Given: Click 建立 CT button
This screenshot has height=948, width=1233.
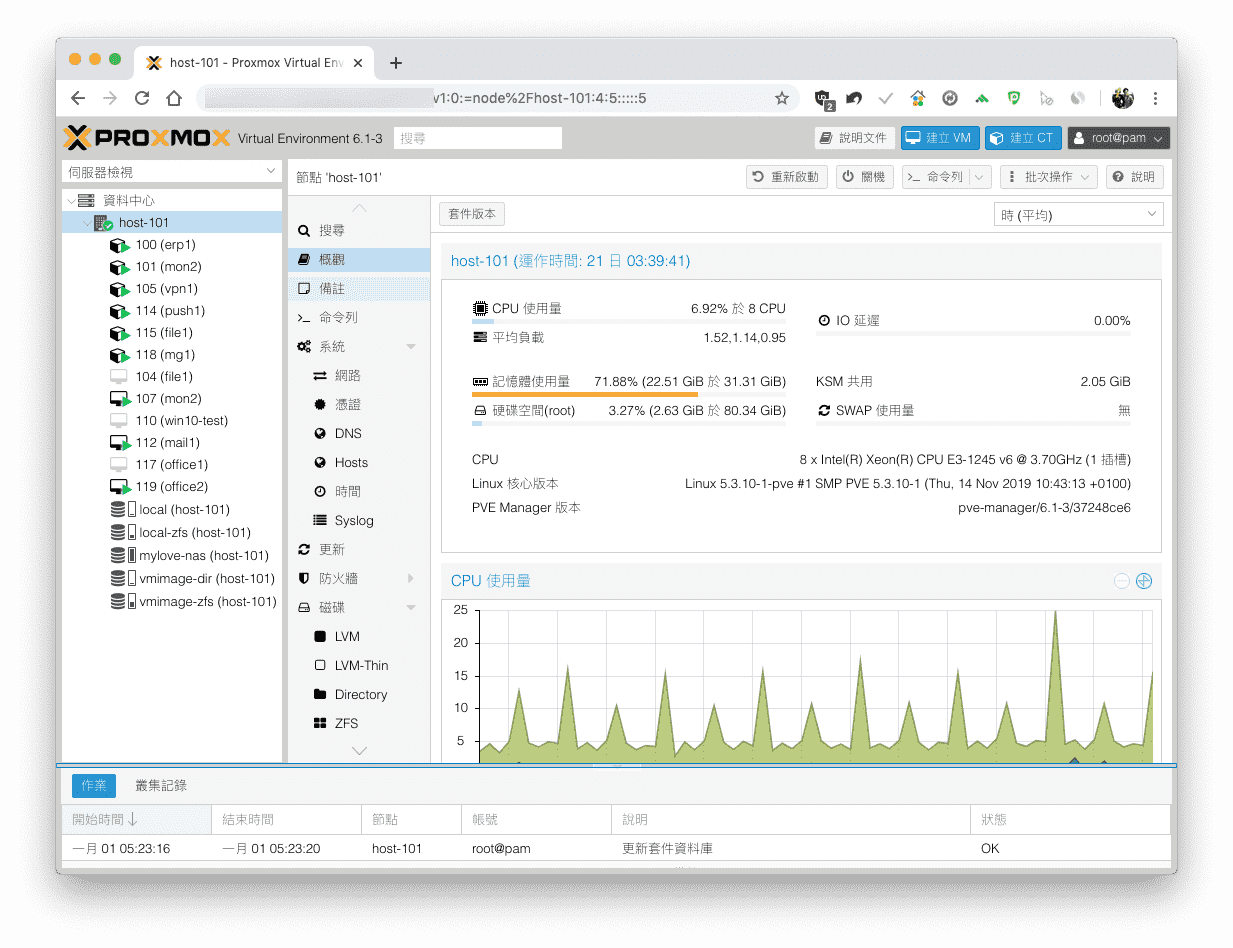Looking at the screenshot, I should (1023, 138).
